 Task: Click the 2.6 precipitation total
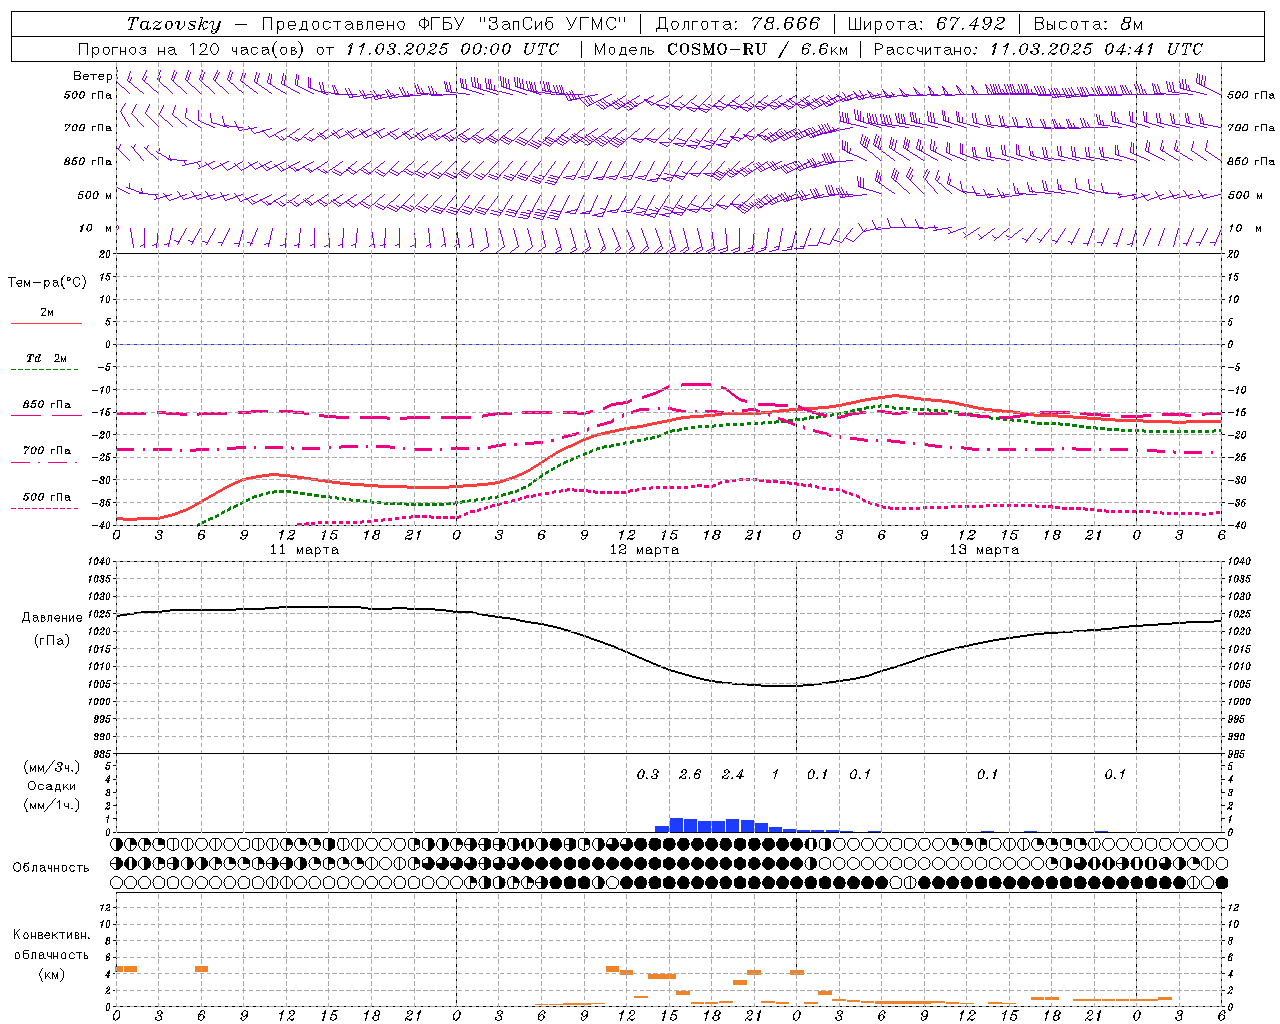tap(690, 774)
